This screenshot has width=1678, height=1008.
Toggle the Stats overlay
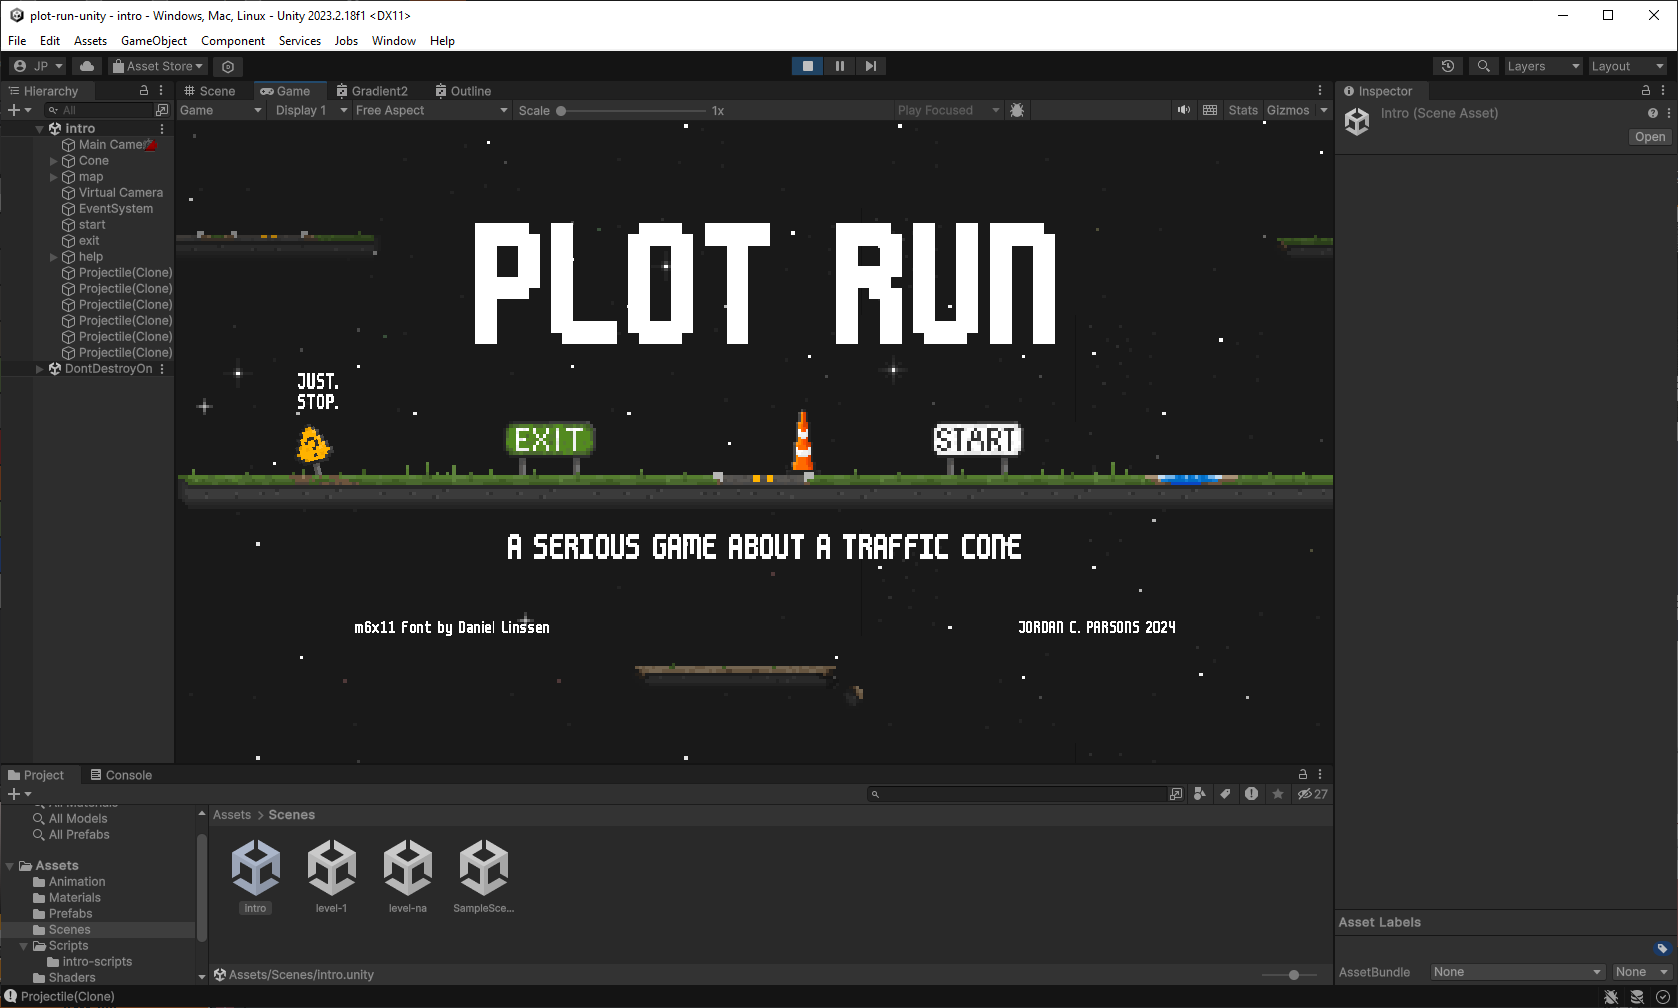pyautogui.click(x=1242, y=110)
